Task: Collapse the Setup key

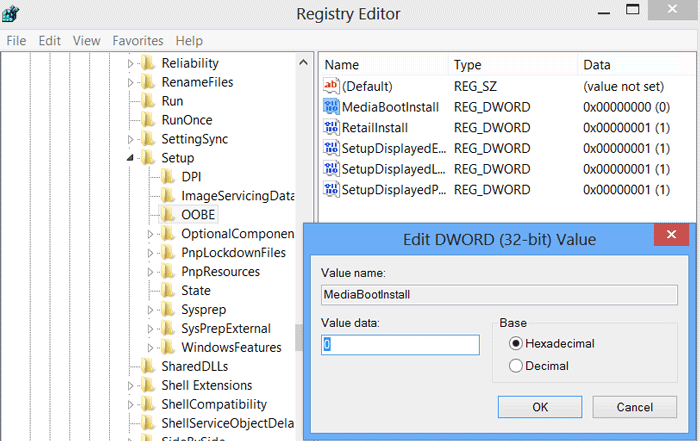Action: (130, 158)
